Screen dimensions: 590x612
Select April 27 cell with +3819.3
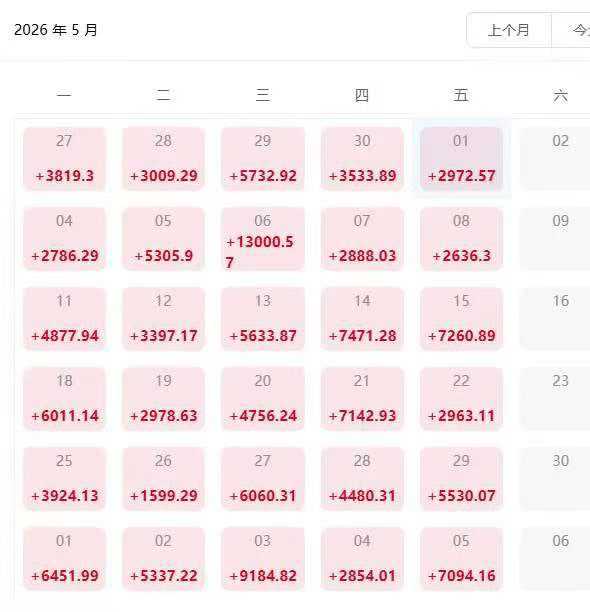point(64,159)
